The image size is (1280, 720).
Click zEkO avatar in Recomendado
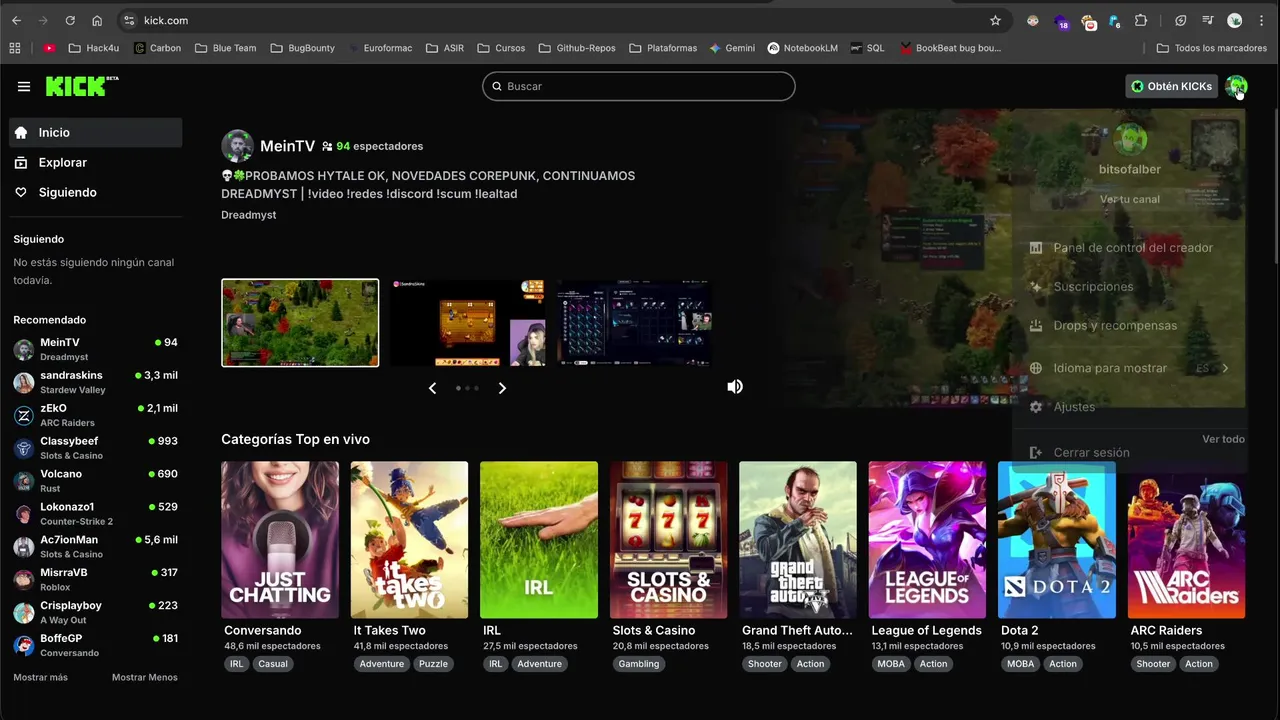[23, 415]
